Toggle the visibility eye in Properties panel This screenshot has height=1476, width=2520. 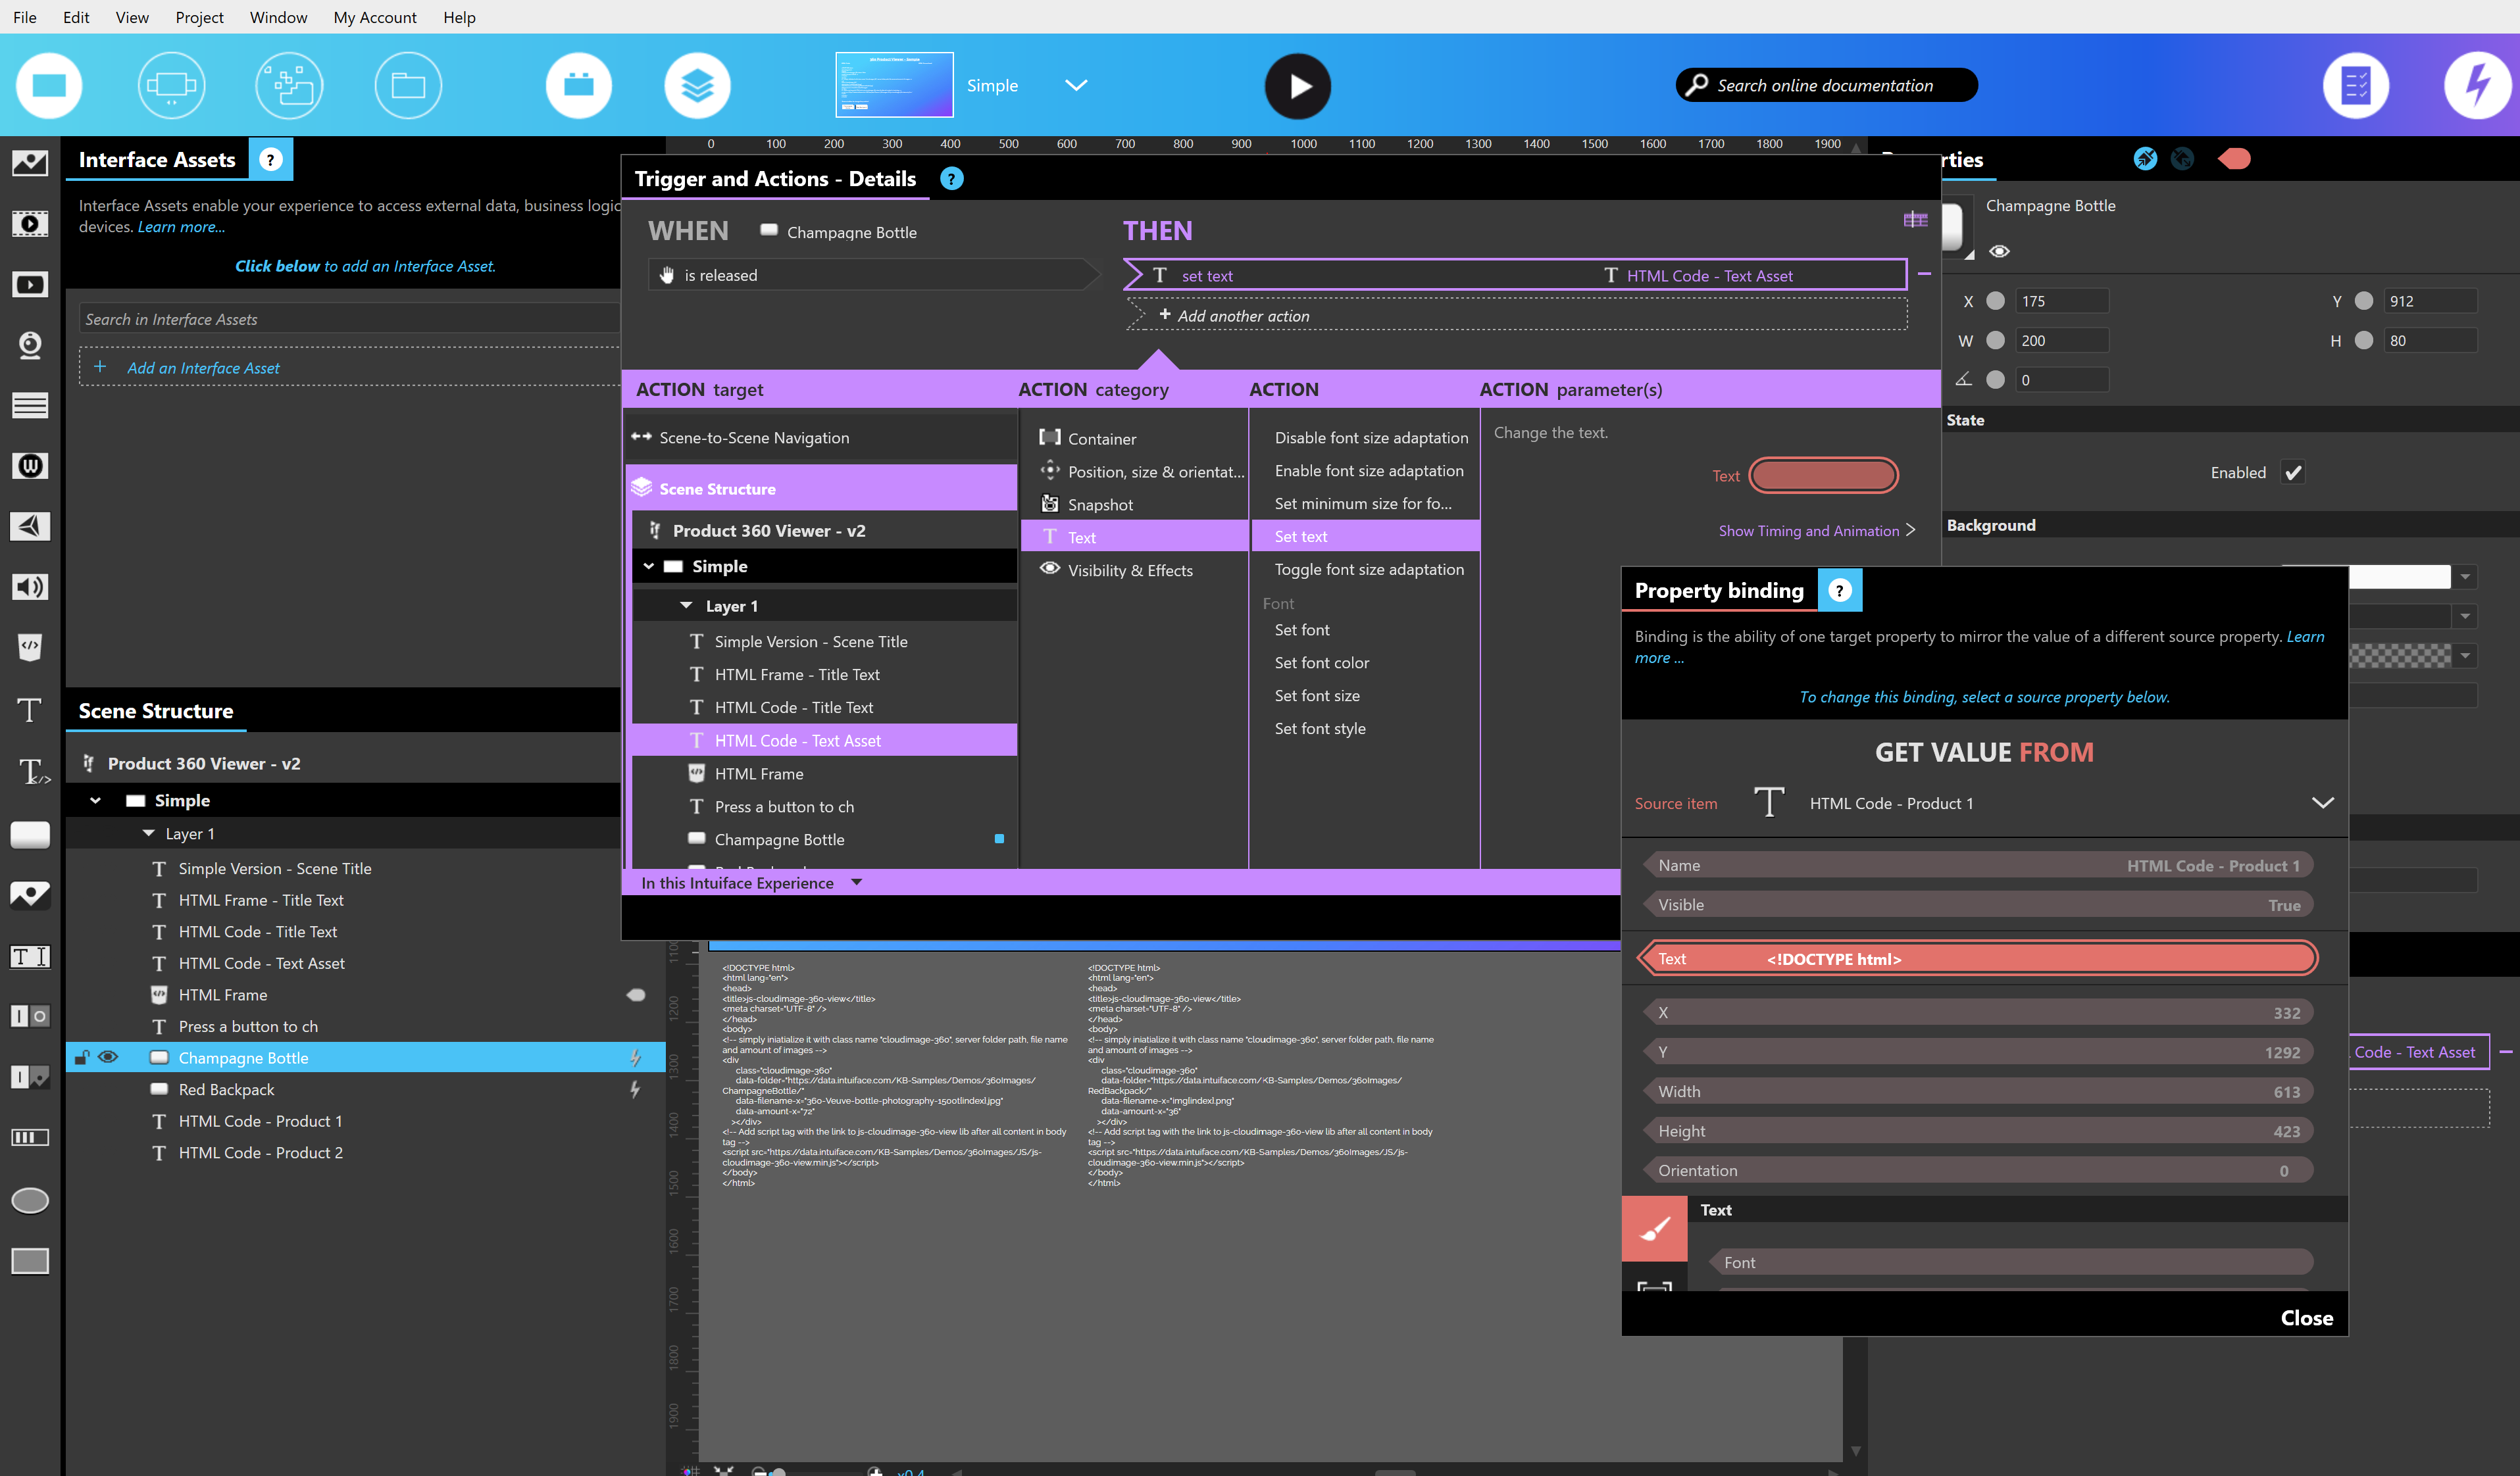pos(1999,251)
